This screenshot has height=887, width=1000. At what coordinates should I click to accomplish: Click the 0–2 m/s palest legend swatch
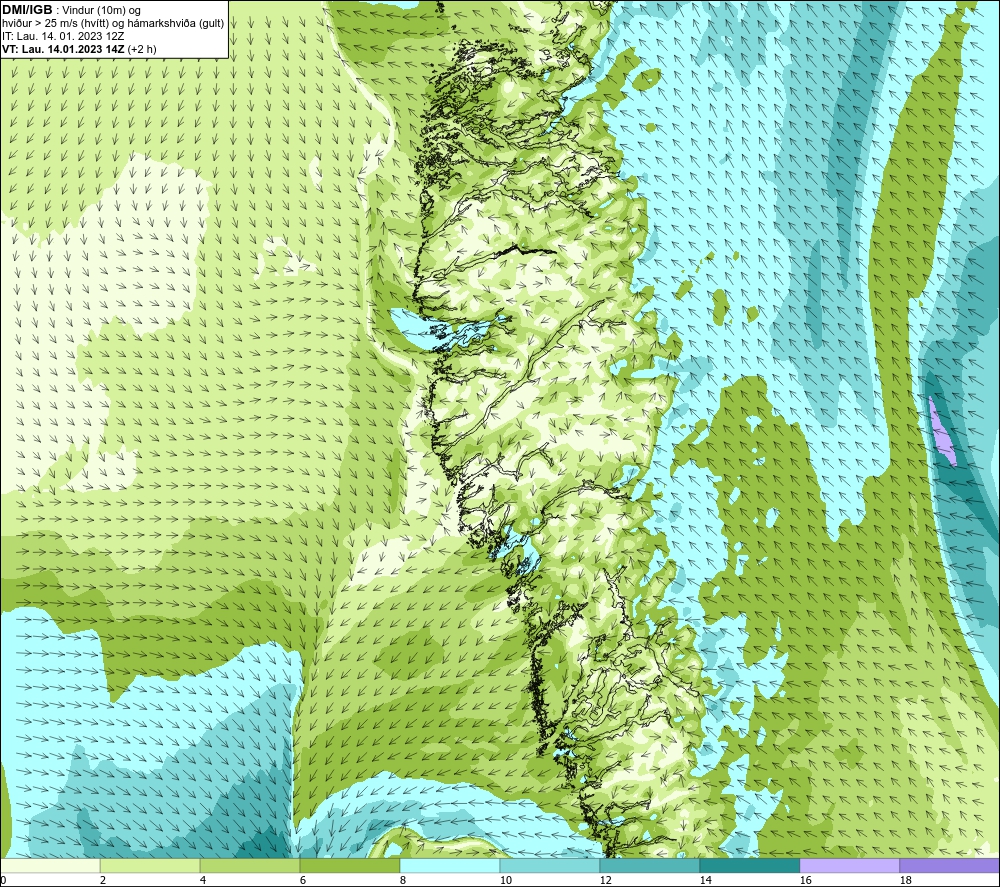click(50, 865)
